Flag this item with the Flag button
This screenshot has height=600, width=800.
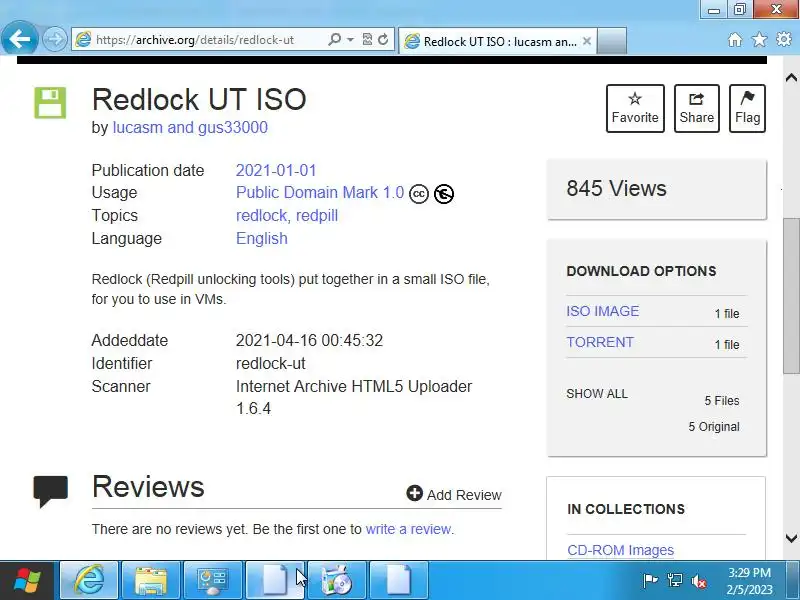click(x=747, y=108)
